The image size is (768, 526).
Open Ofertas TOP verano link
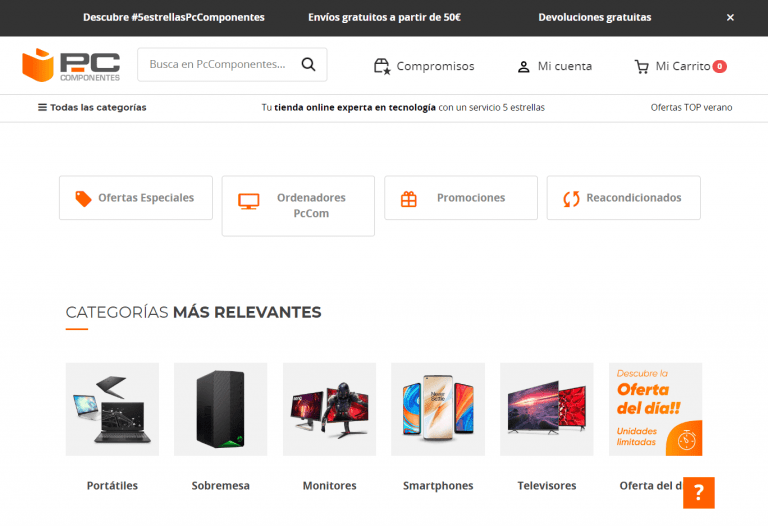point(691,107)
